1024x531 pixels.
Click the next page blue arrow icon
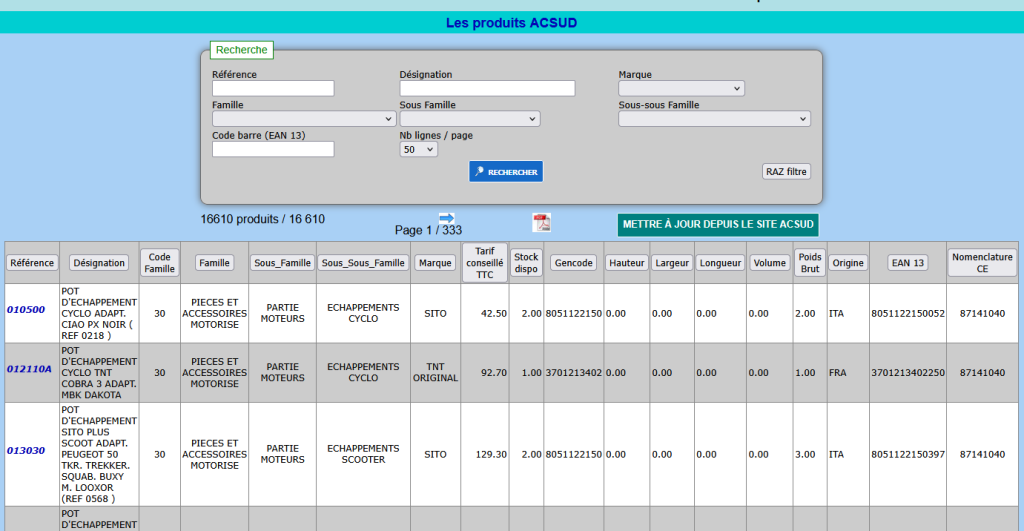pyautogui.click(x=446, y=217)
